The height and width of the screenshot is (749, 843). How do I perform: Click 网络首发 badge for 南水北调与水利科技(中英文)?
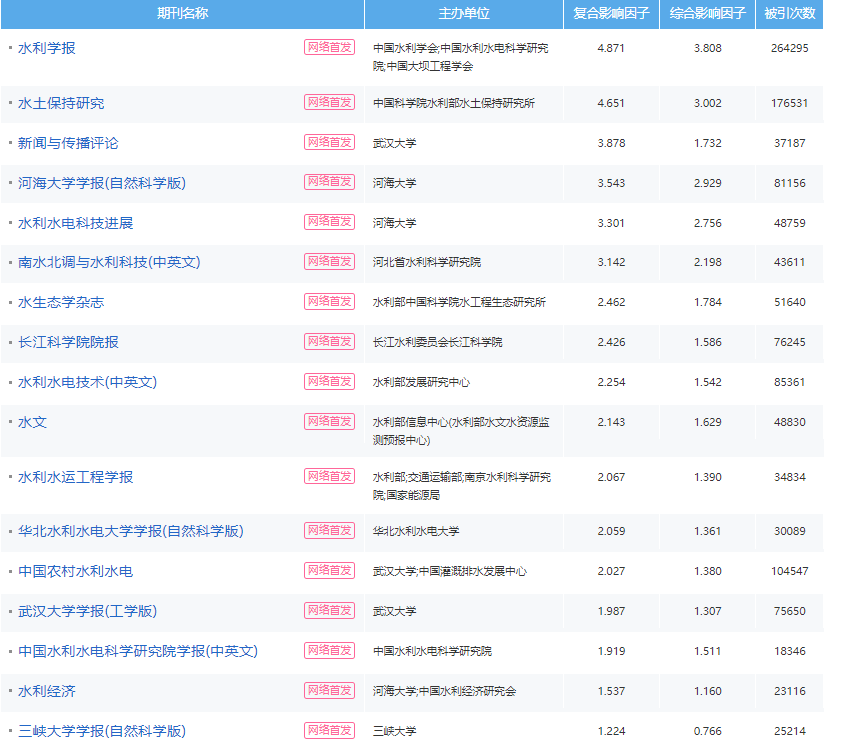(x=330, y=261)
